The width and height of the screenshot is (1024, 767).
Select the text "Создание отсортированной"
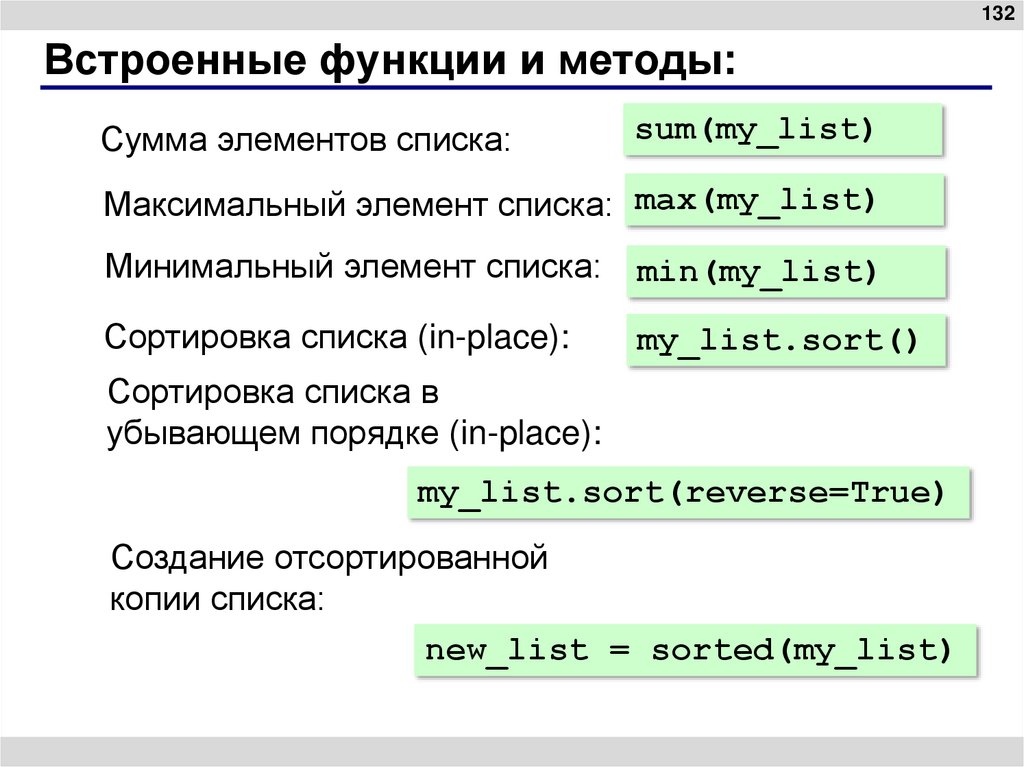329,557
